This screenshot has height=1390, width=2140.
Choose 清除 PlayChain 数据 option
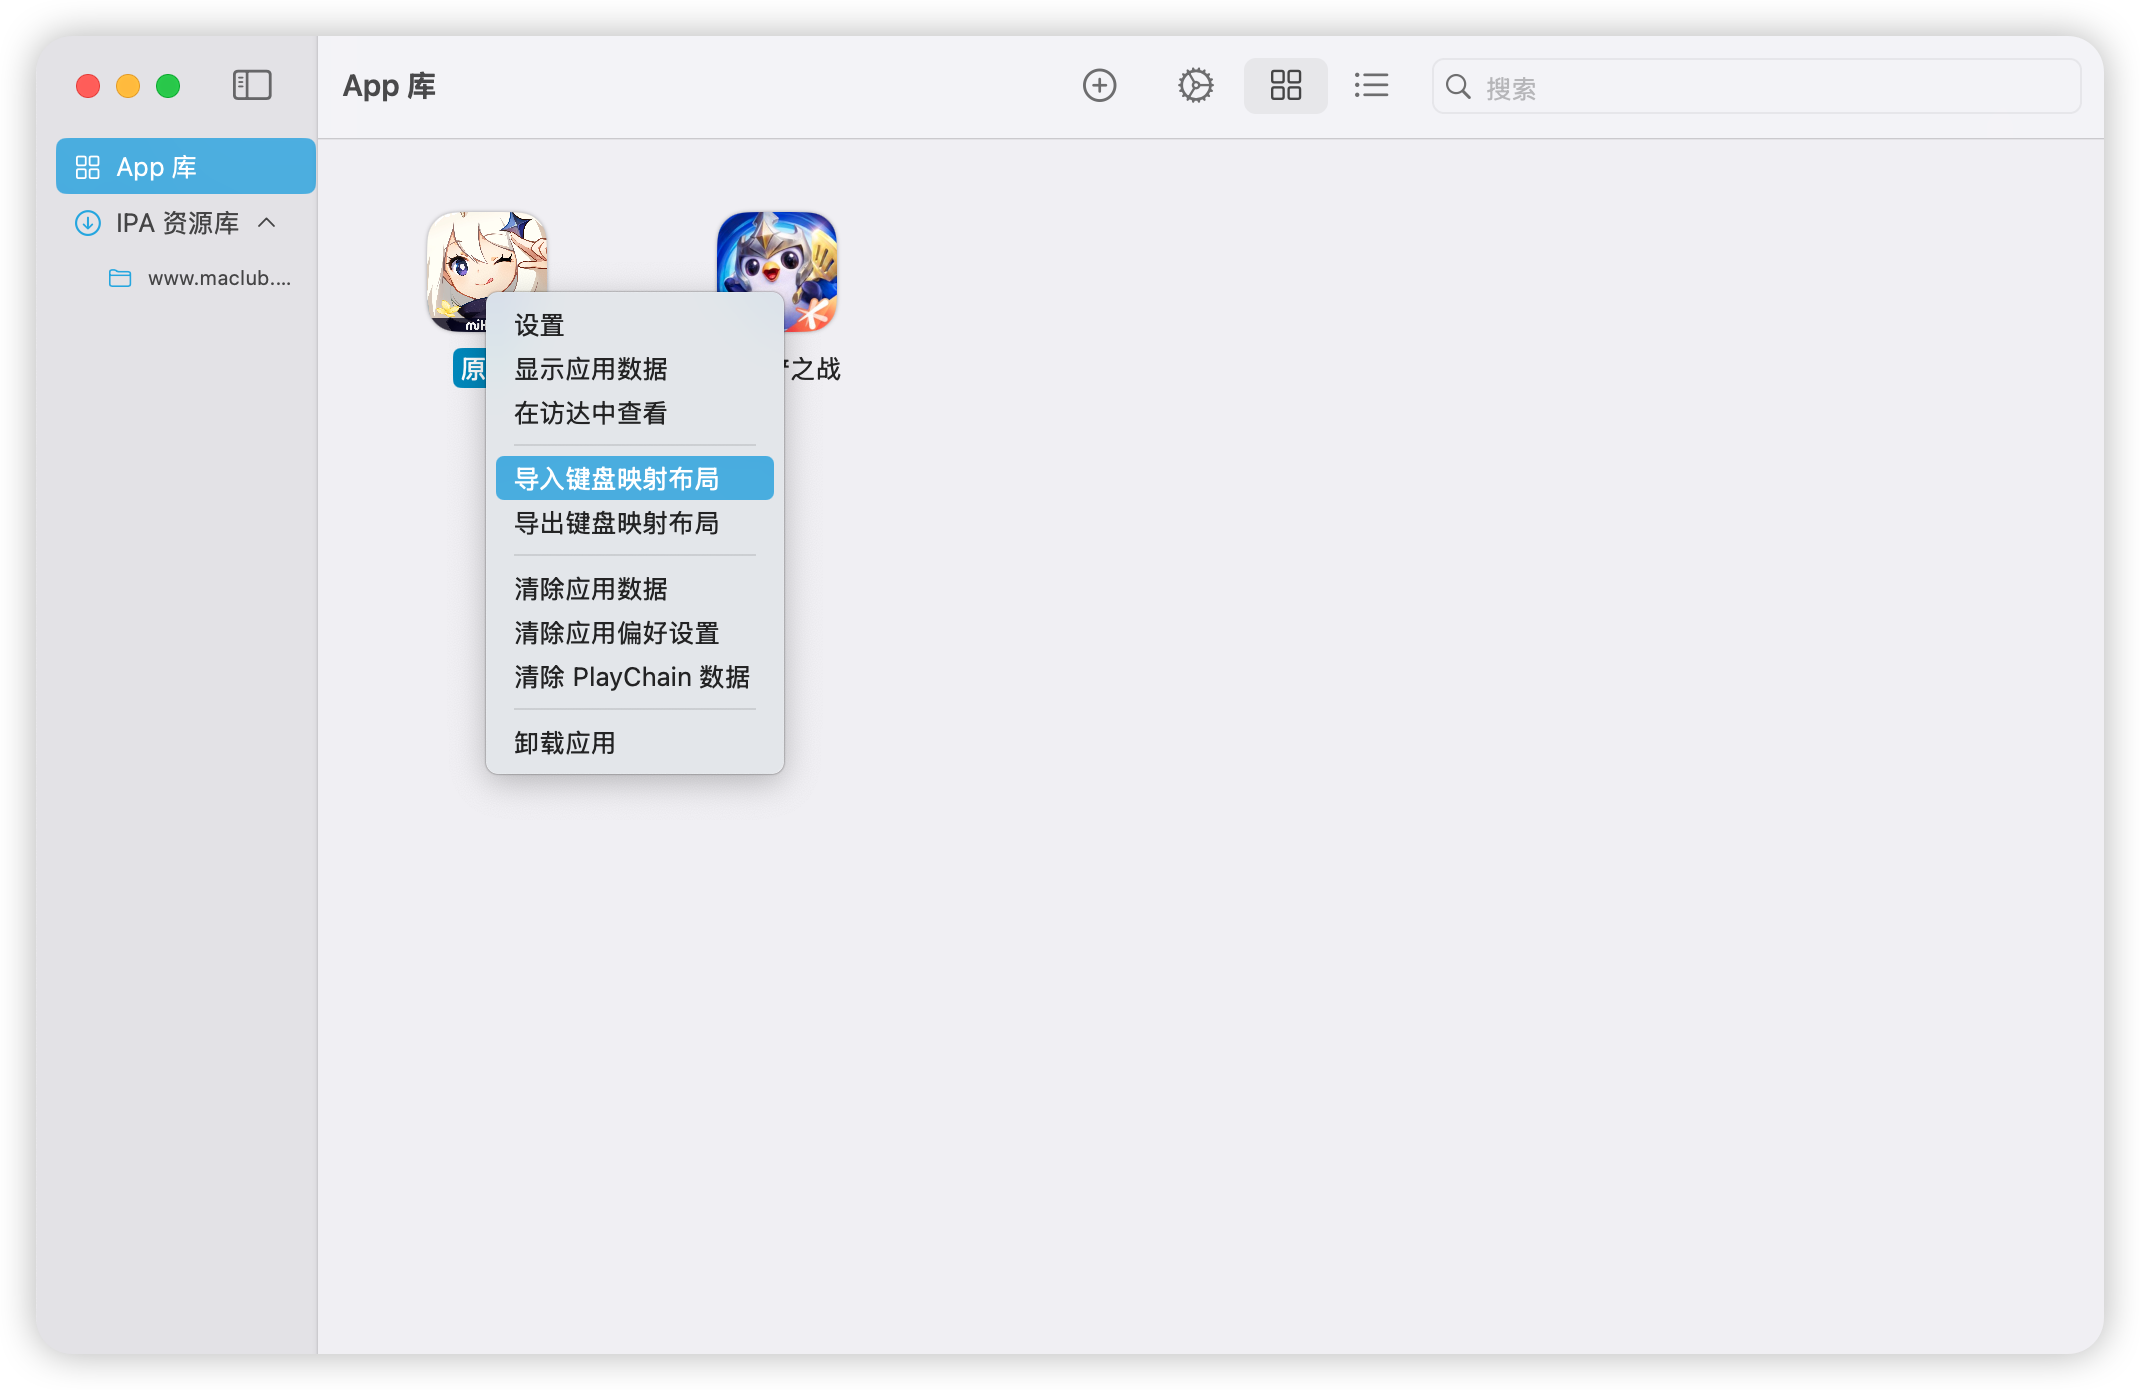pos(631,677)
